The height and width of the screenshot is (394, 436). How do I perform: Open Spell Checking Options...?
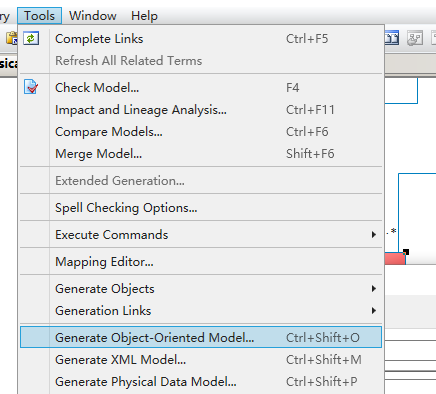[201, 208]
